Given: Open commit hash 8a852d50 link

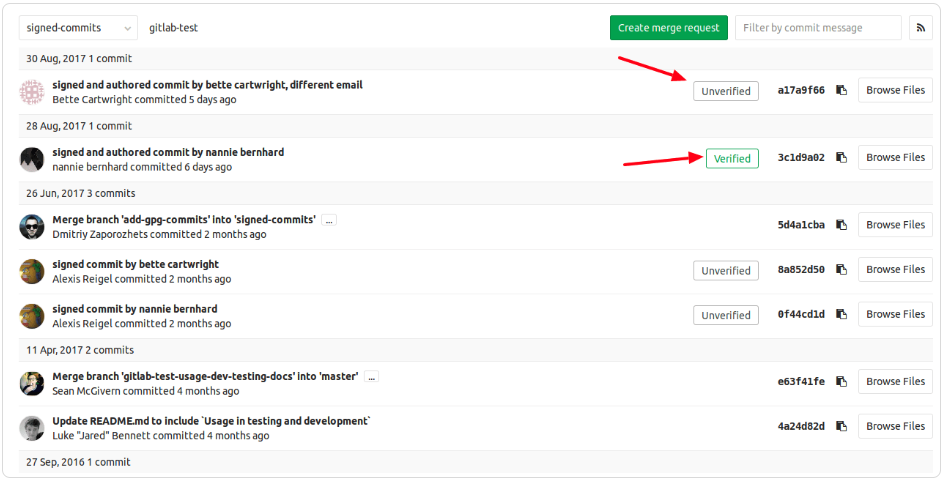Looking at the screenshot, I should point(801,270).
